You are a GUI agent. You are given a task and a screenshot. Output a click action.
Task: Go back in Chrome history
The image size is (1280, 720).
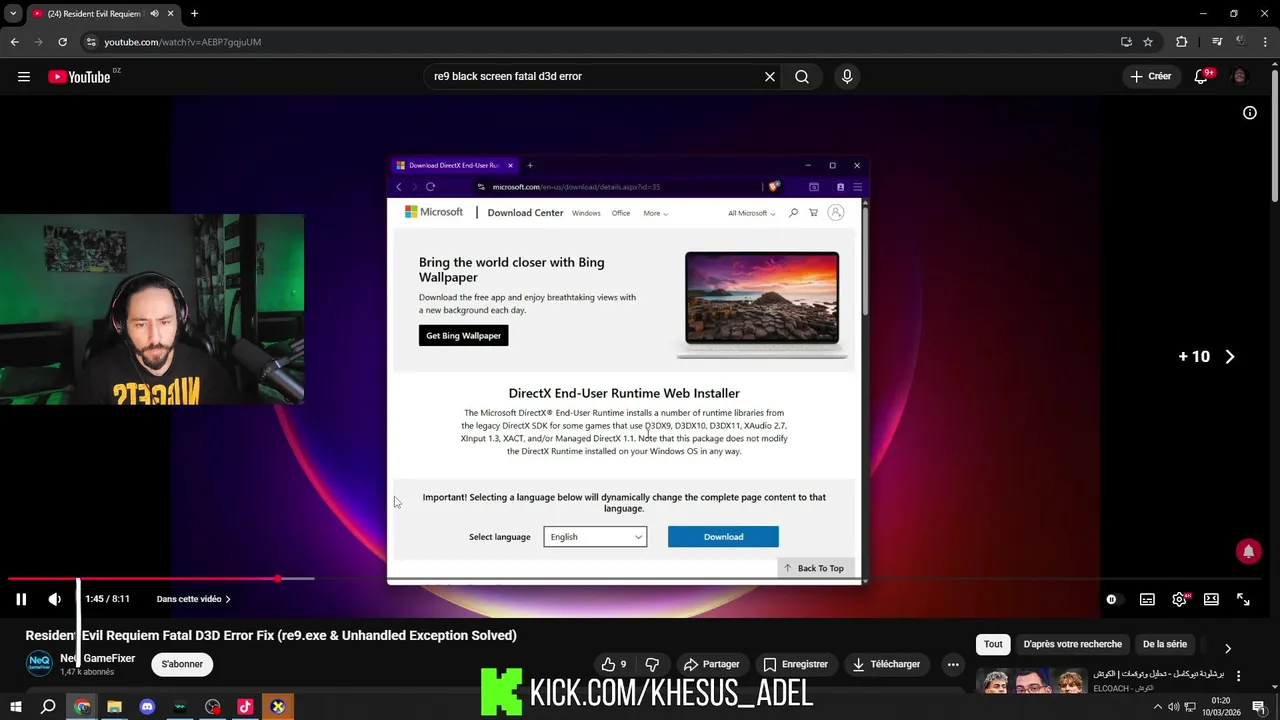[x=14, y=42]
